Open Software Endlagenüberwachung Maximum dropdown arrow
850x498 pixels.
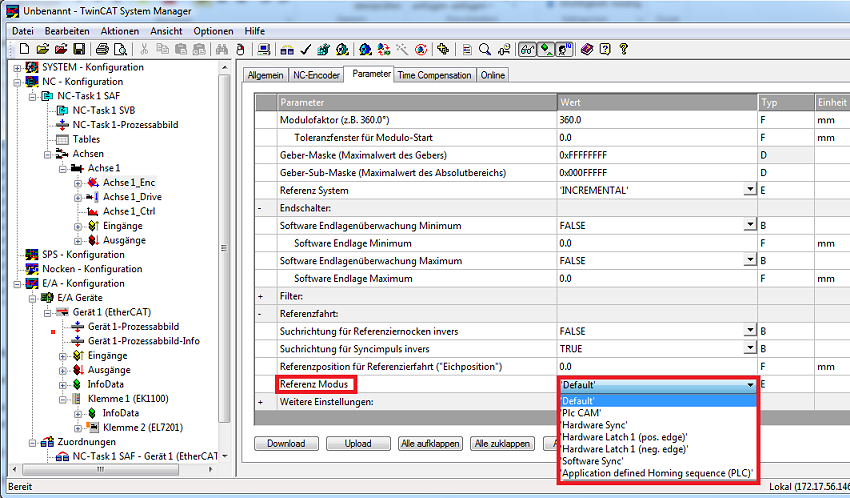click(x=750, y=260)
